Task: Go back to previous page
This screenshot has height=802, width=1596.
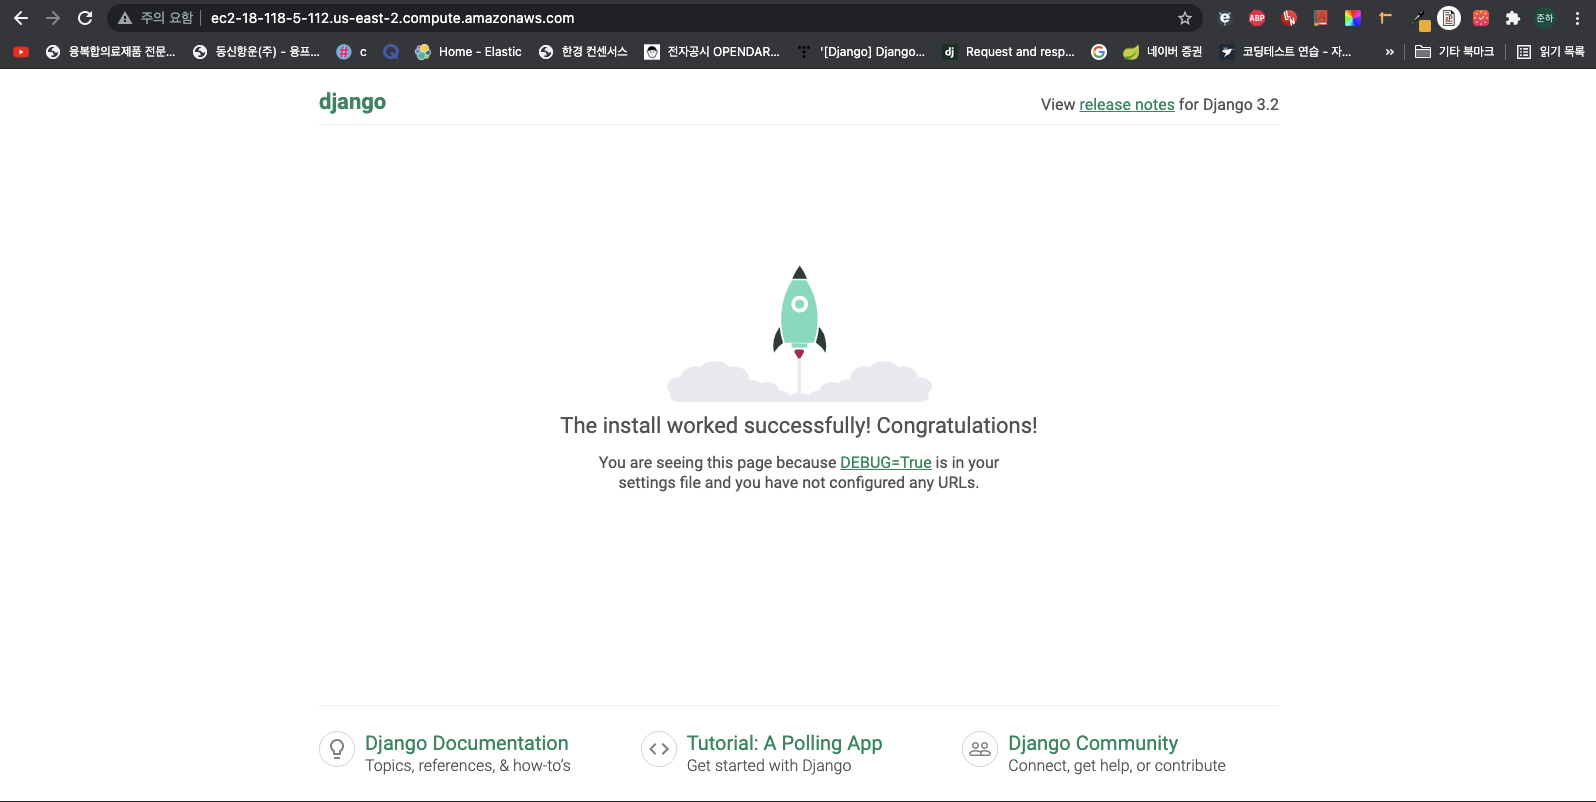Action: [21, 18]
